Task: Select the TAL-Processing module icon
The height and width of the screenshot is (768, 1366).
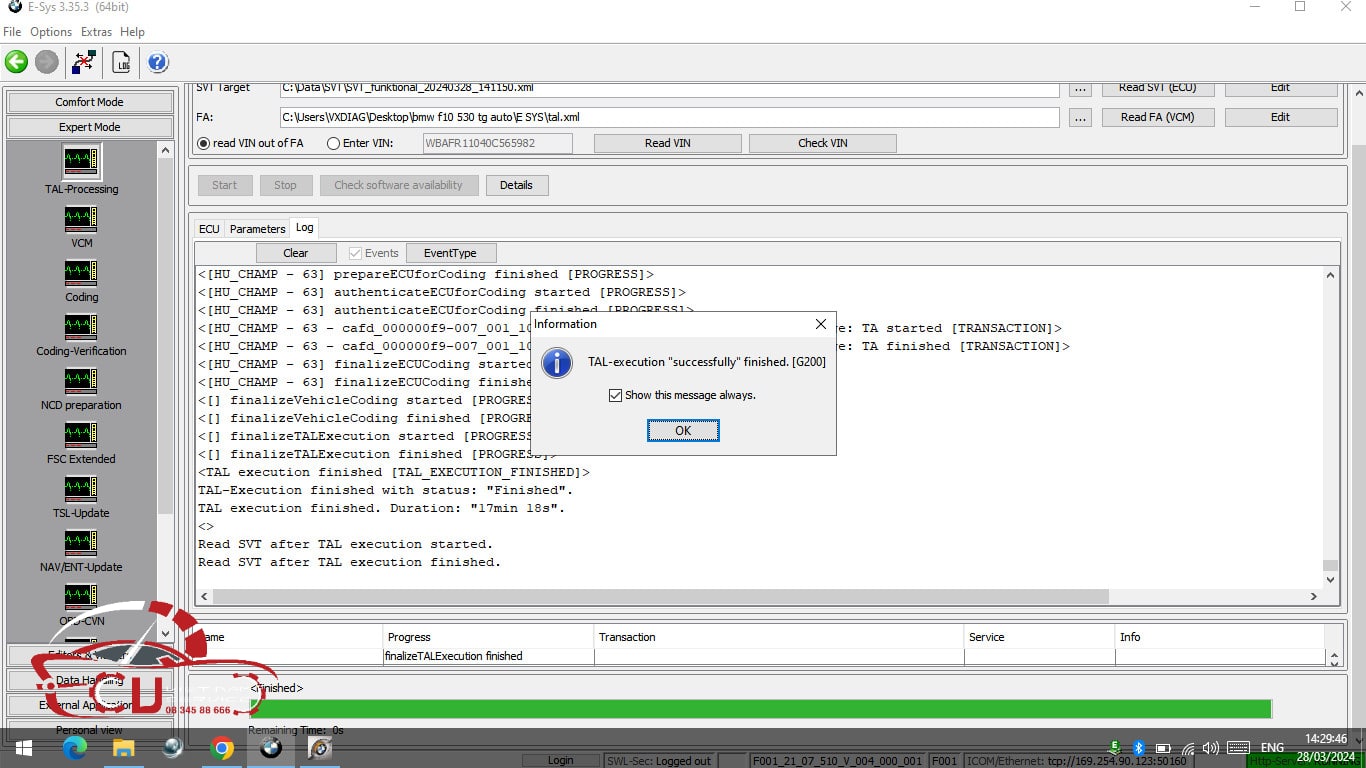Action: point(81,161)
